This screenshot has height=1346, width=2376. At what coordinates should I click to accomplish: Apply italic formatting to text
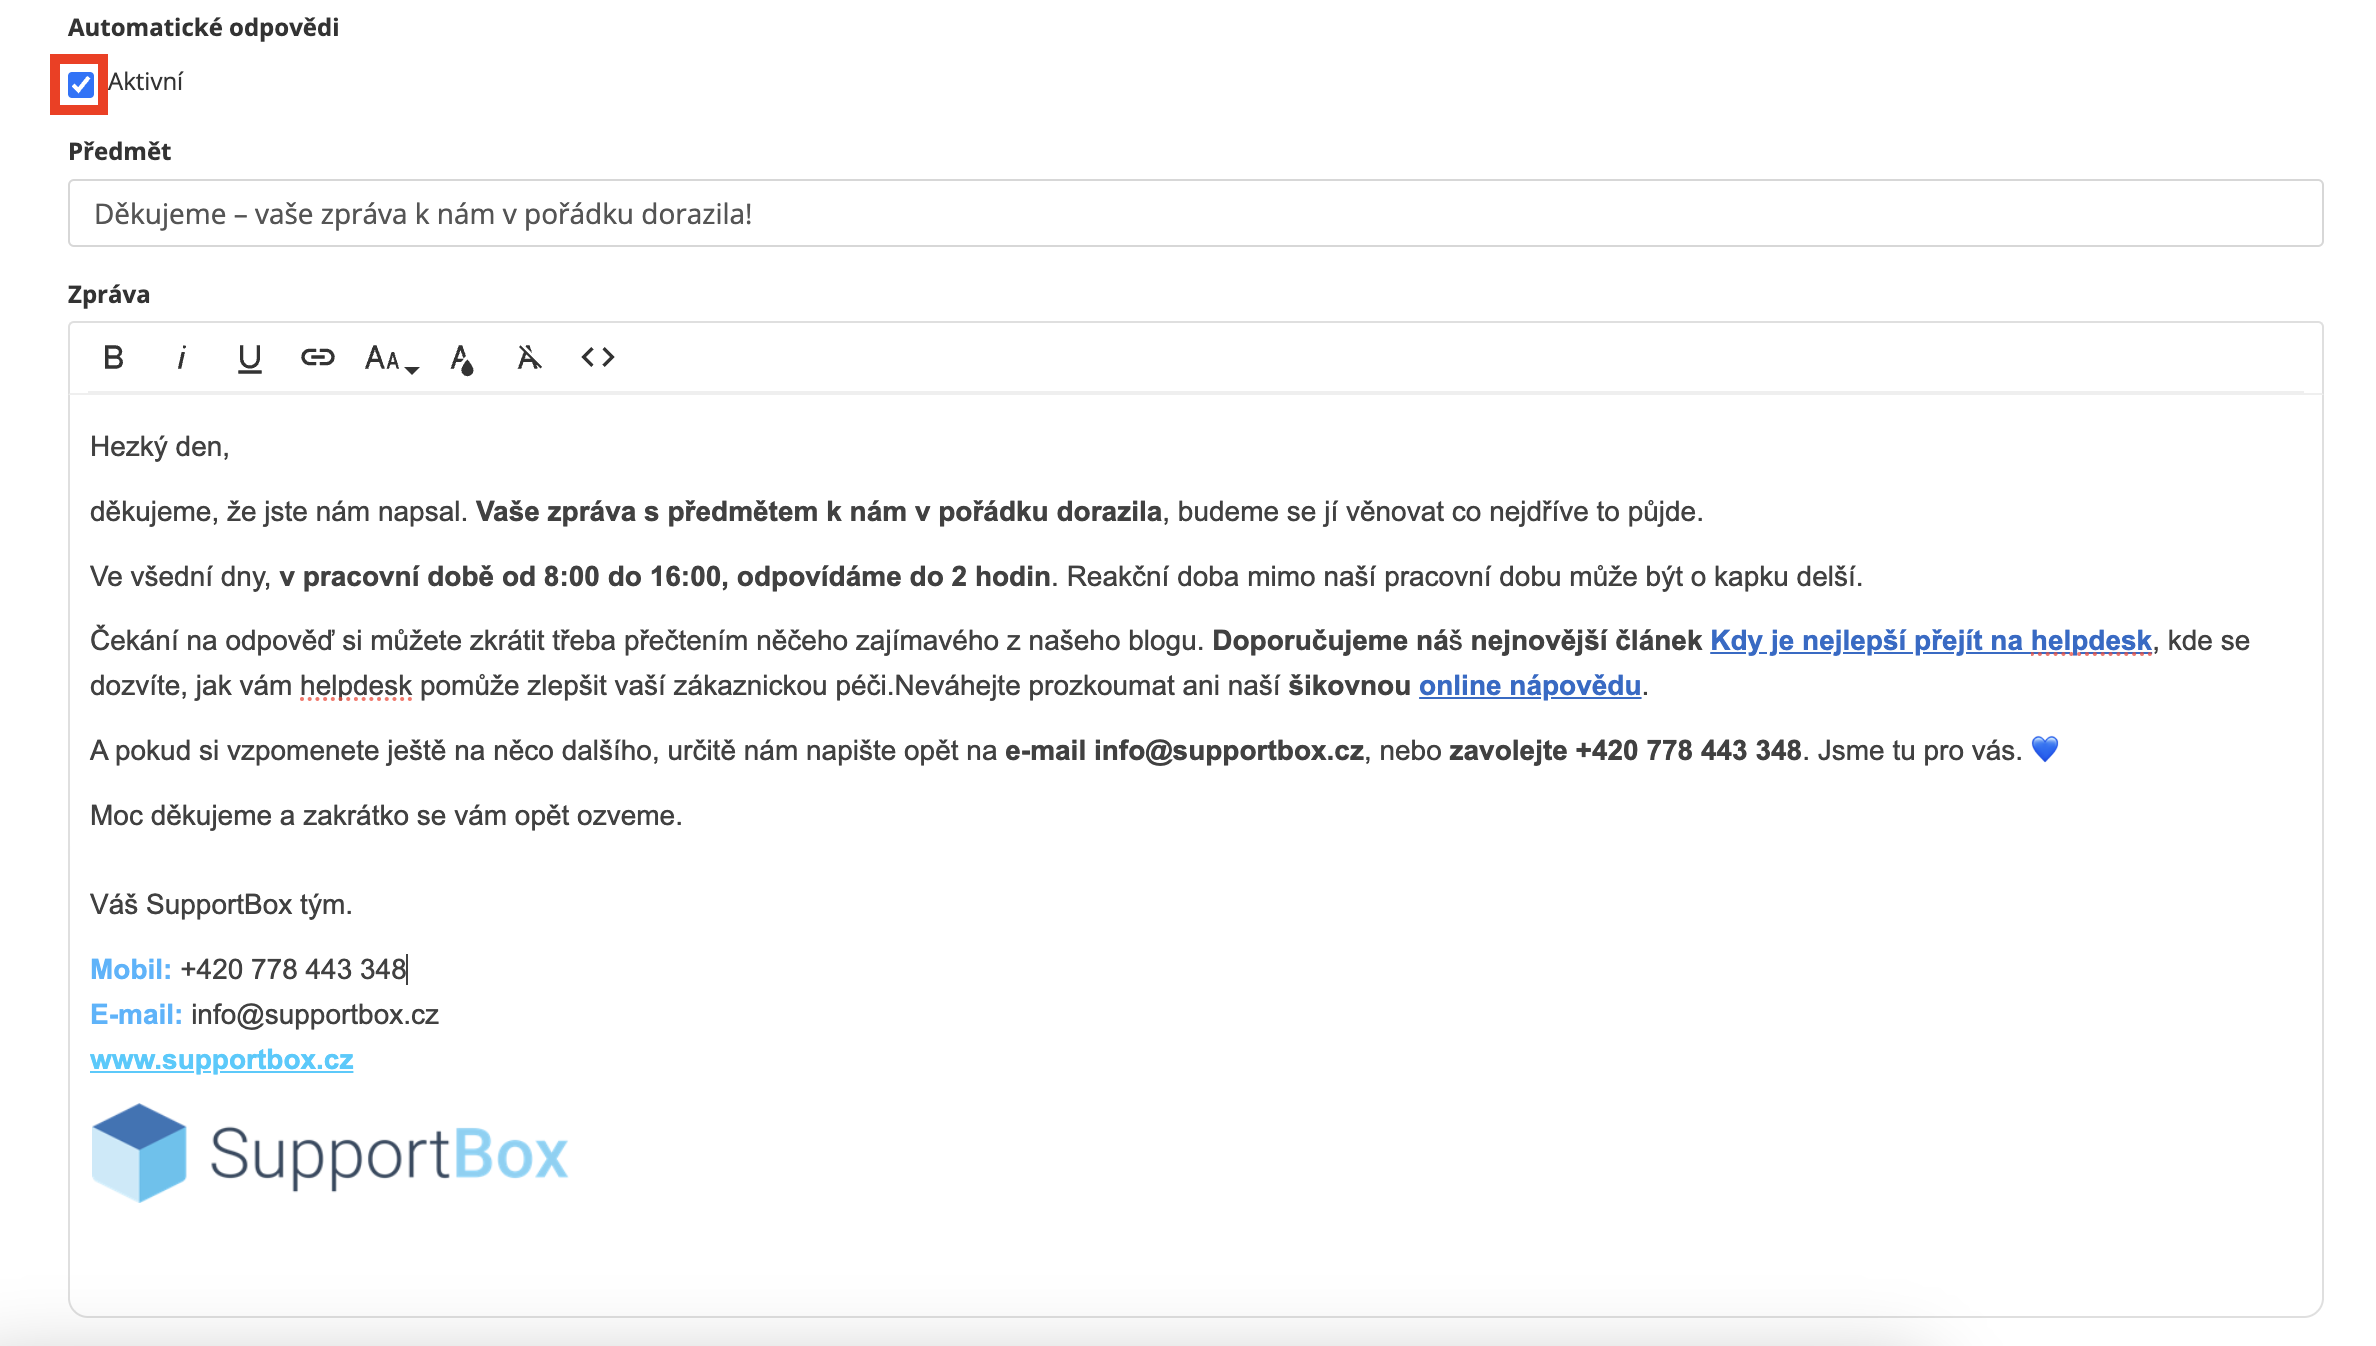[181, 357]
